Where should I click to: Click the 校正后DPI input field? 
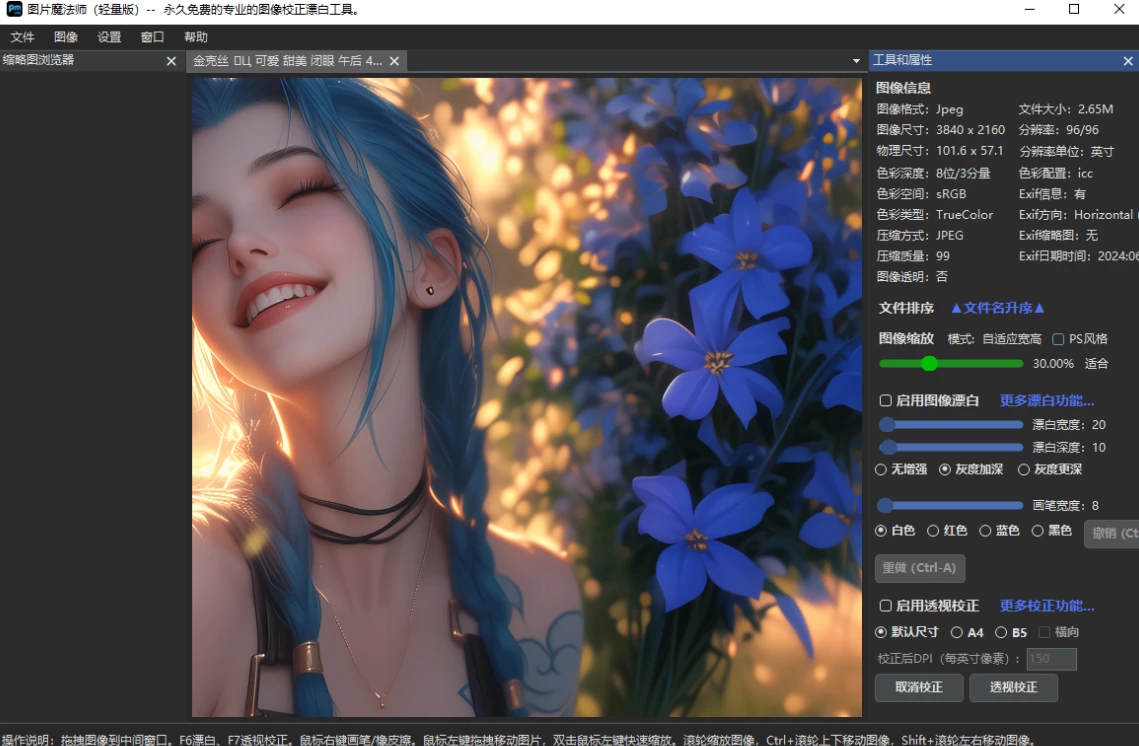(1051, 659)
